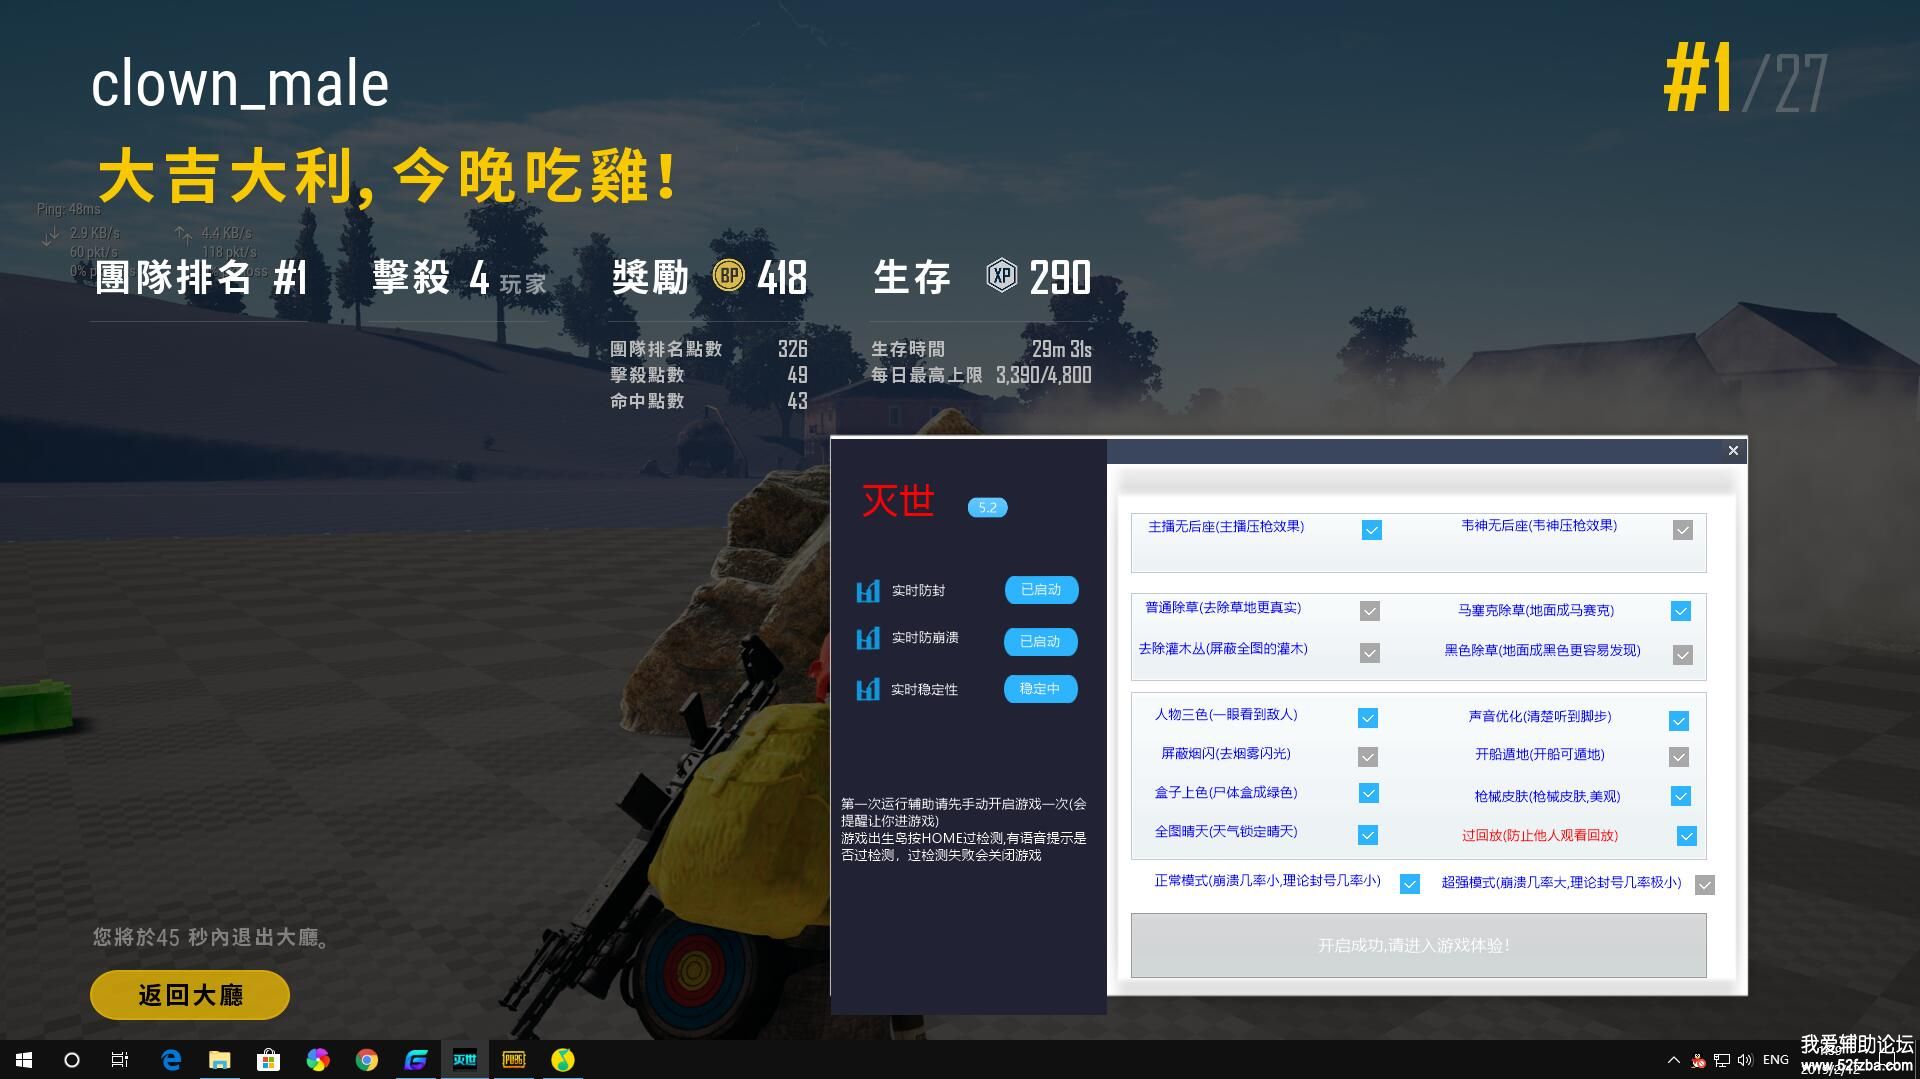Click the 命中點數 43 value

(x=797, y=401)
